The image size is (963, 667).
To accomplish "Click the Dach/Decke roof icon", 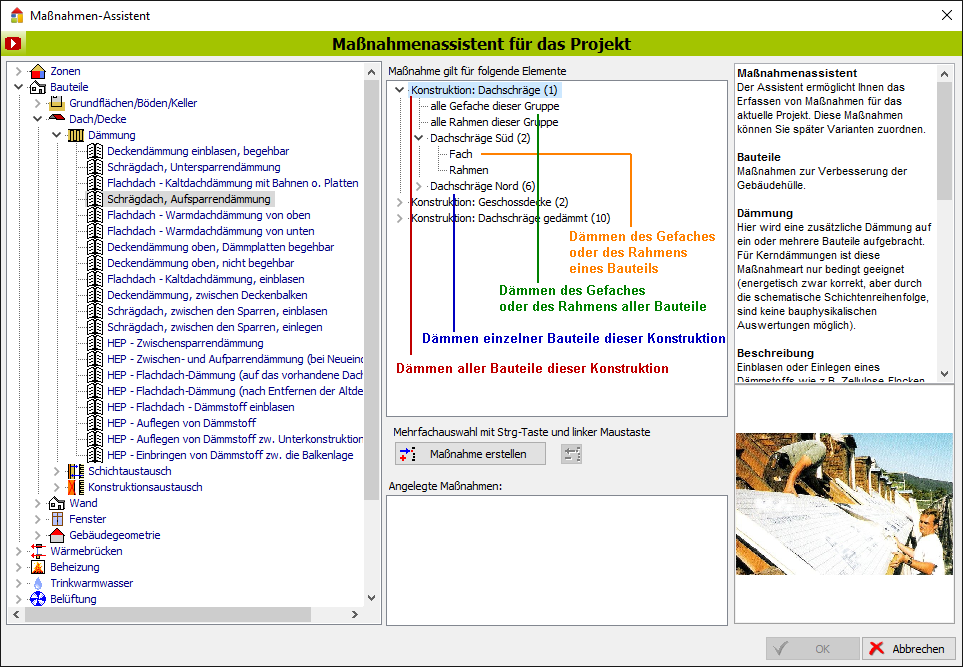I will tap(57, 119).
